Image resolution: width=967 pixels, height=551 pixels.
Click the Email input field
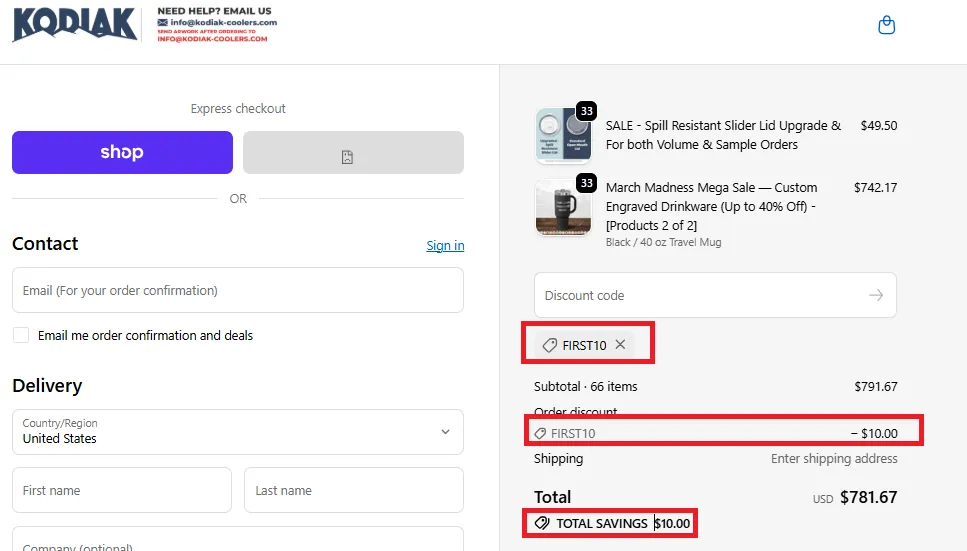point(237,290)
